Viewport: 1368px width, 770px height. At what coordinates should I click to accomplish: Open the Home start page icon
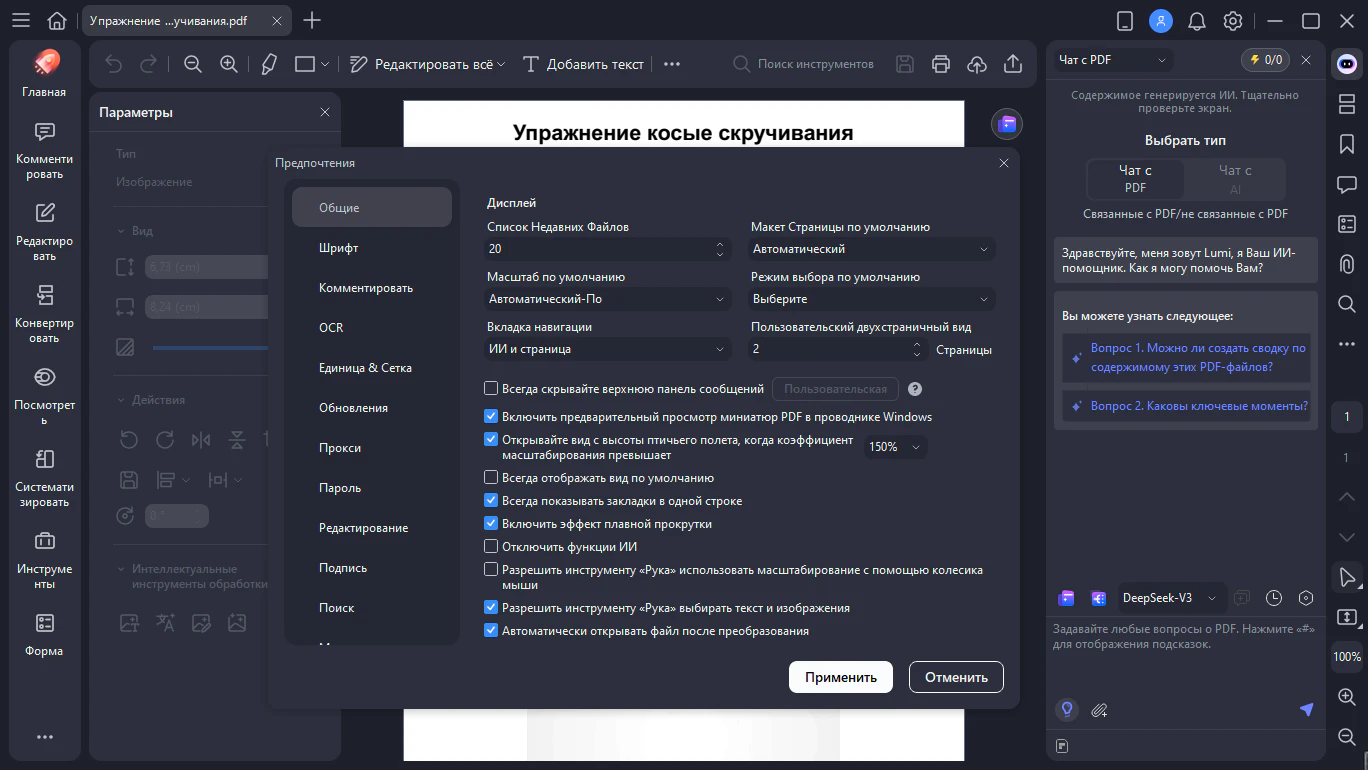coord(57,20)
